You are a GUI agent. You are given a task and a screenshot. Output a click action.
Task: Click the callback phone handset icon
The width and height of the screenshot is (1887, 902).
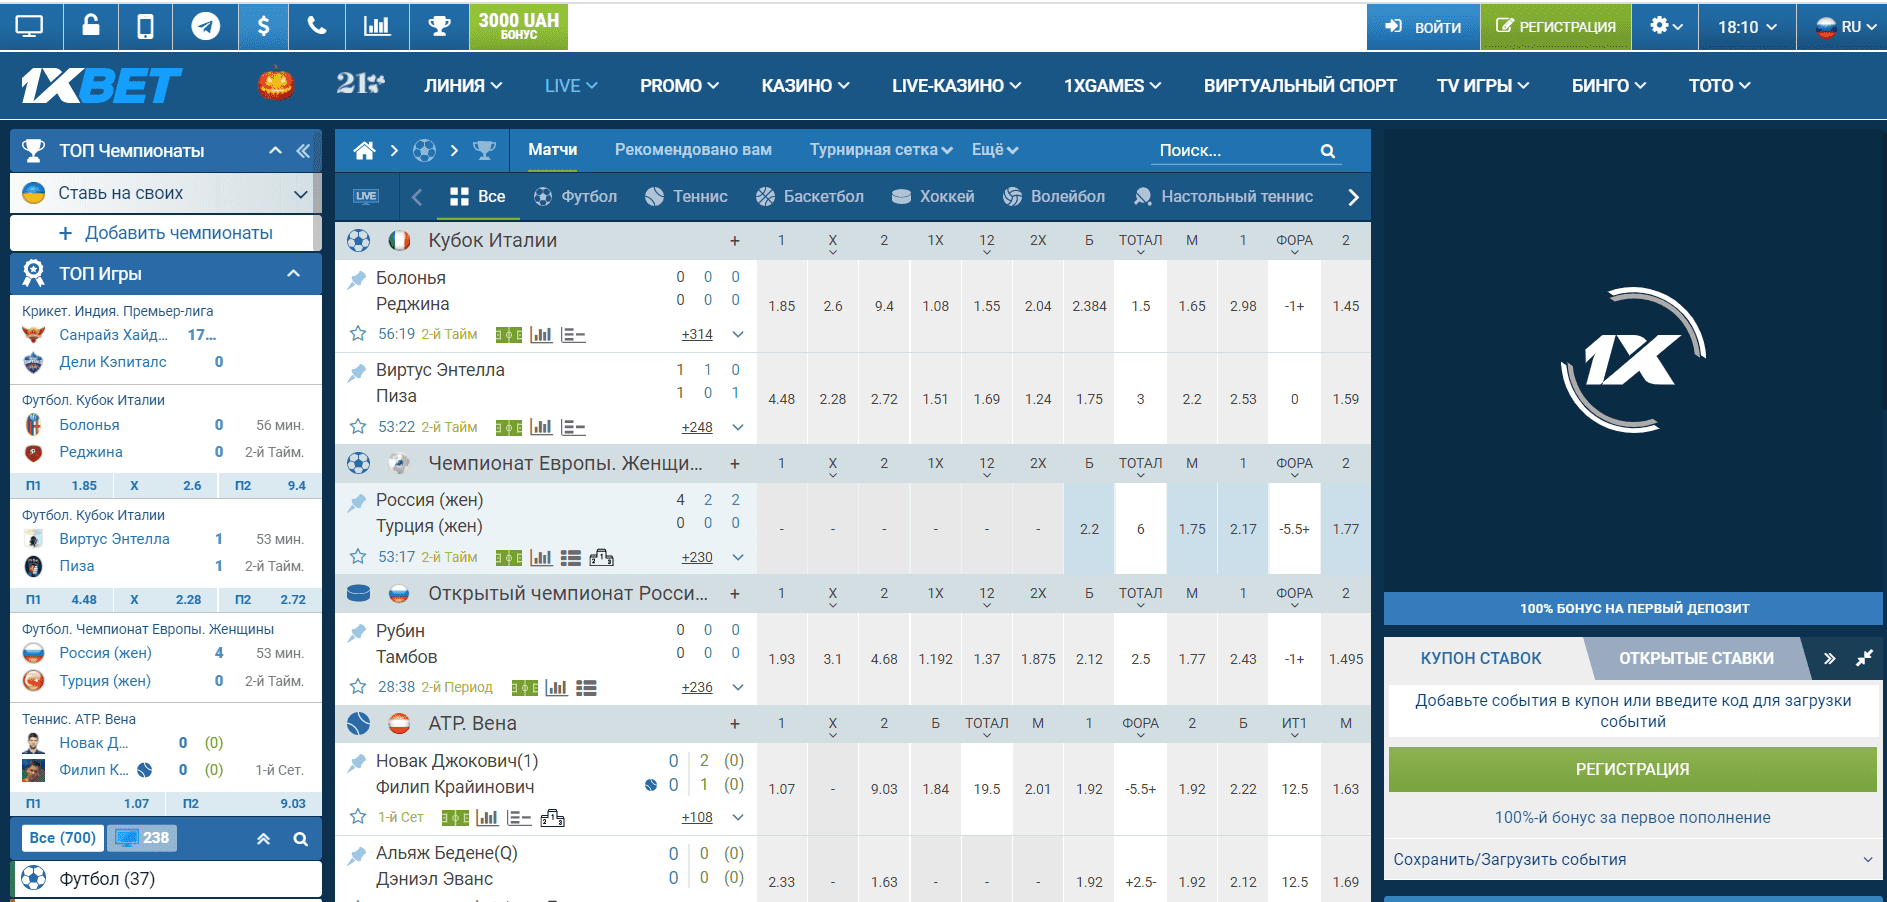317,26
